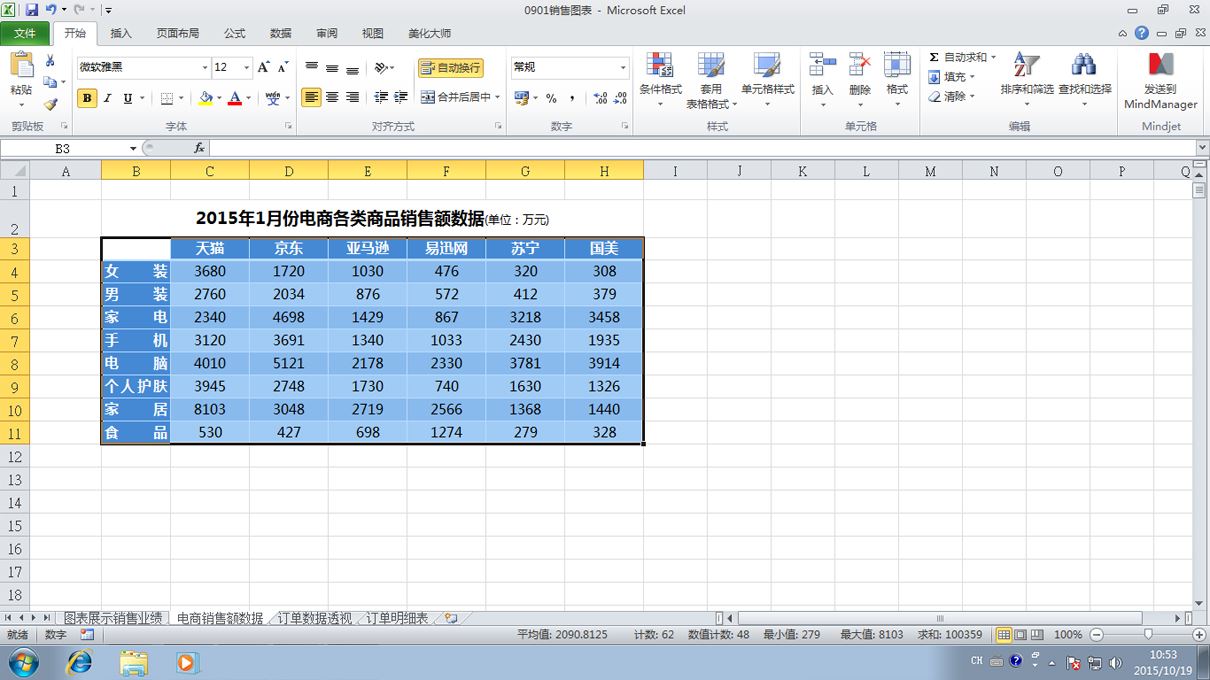Open the 图表展示销售业绩 sheet tab
Image resolution: width=1210 pixels, height=680 pixels.
tap(113, 618)
